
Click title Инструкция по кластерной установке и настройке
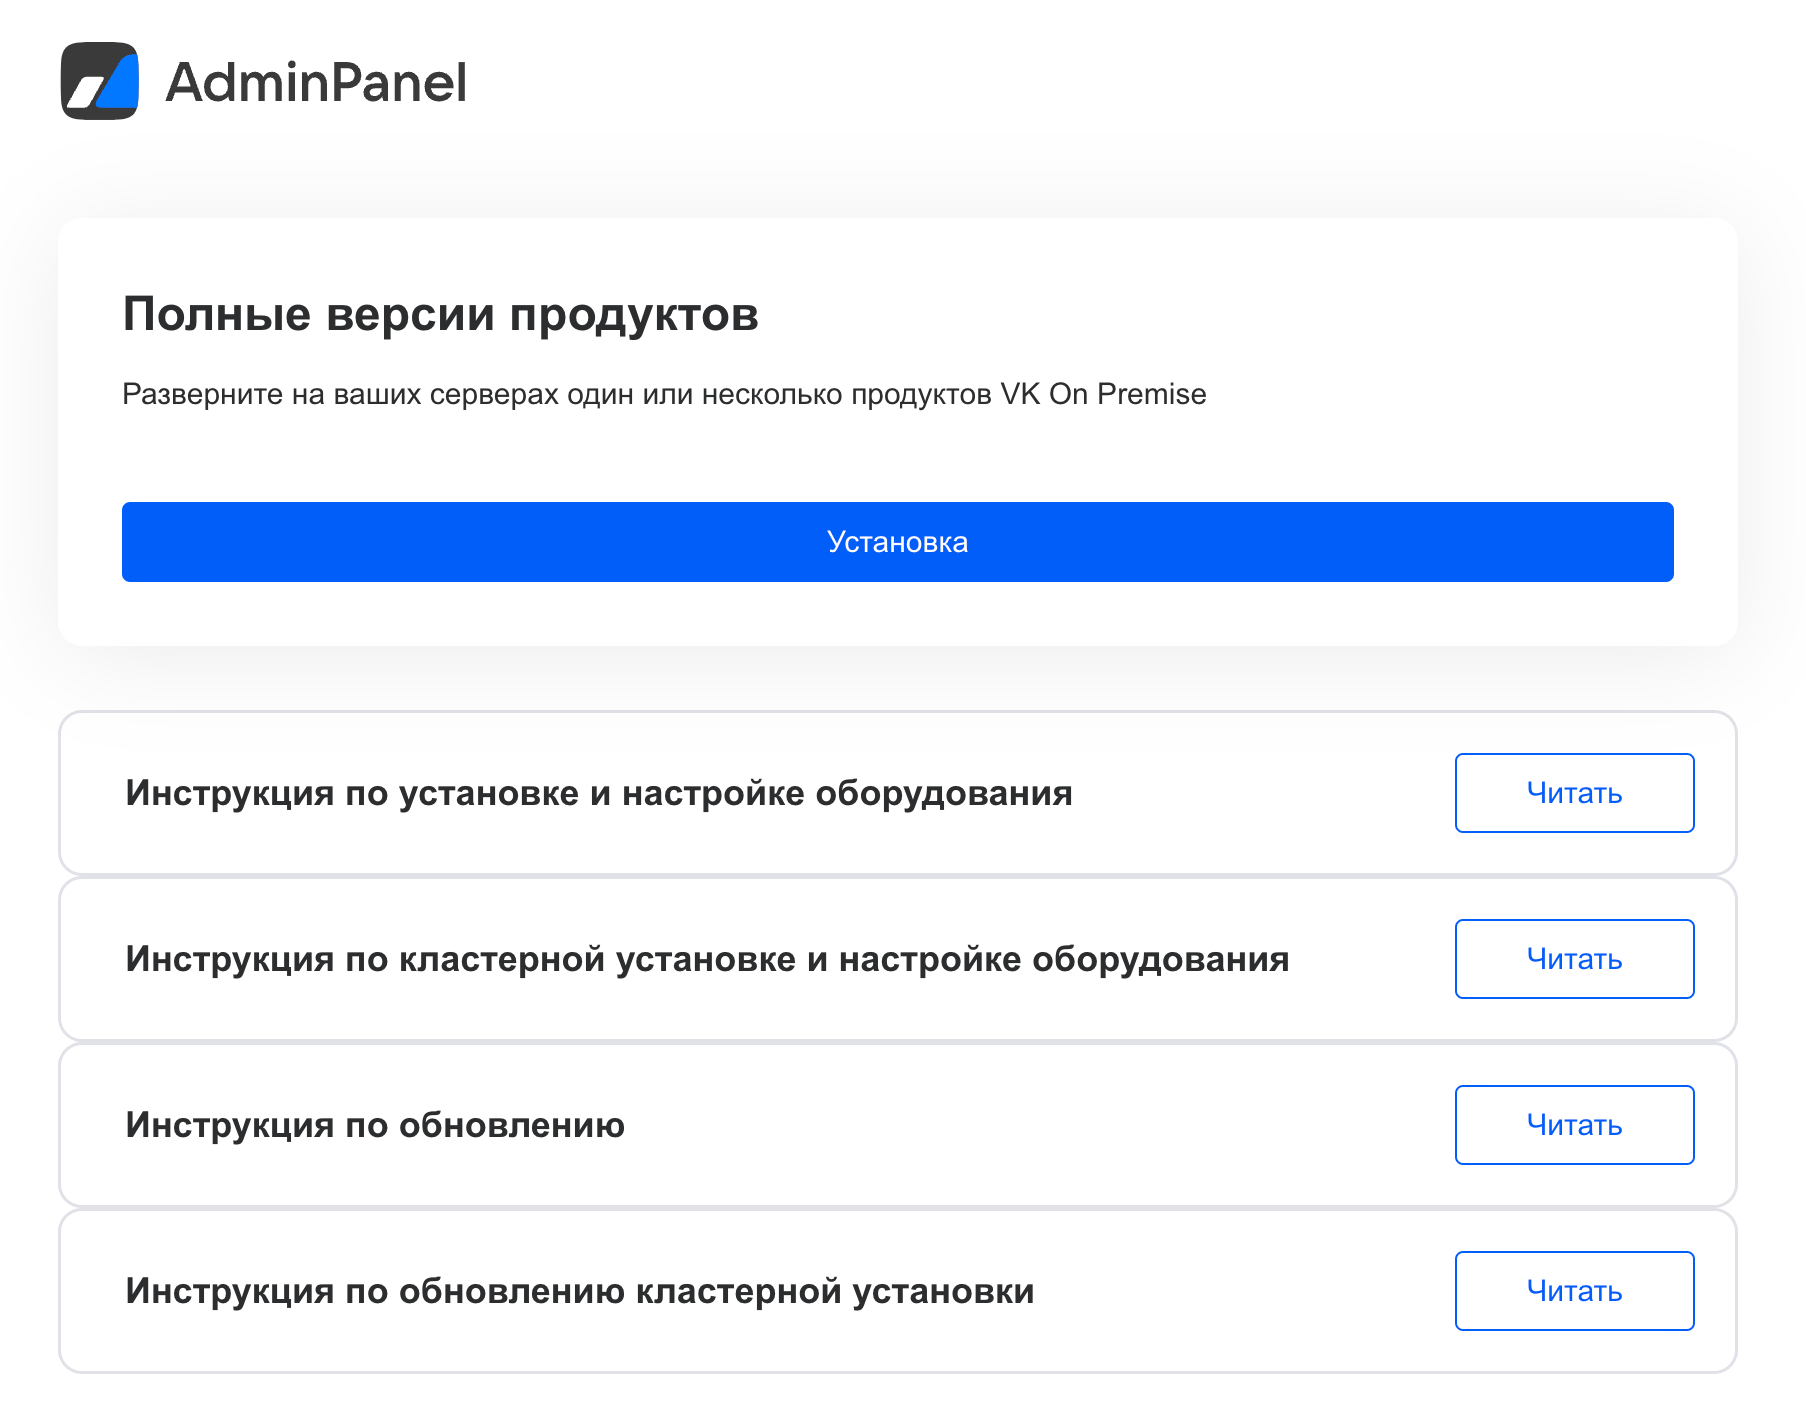[x=707, y=959]
